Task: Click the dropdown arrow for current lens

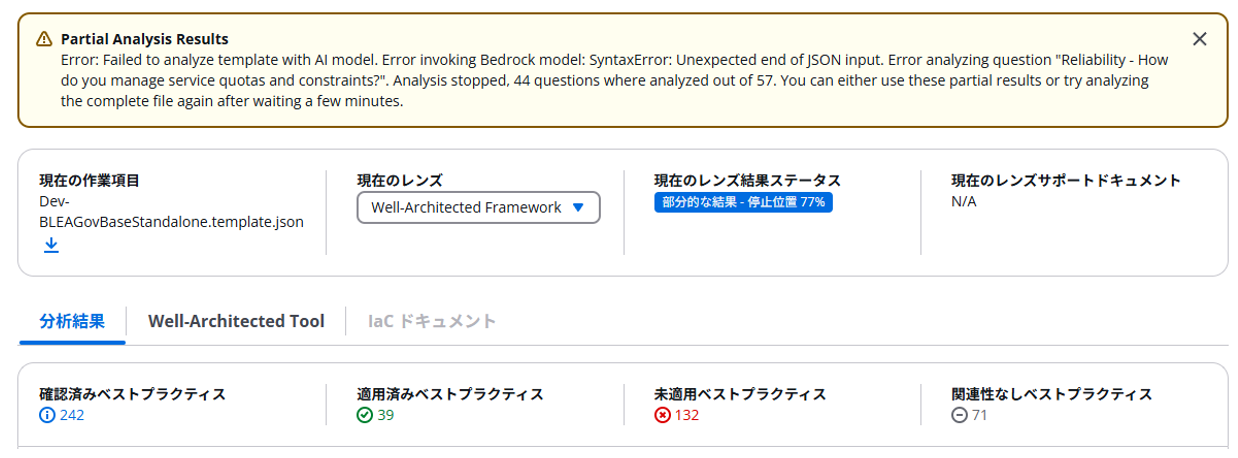Action: coord(578,207)
